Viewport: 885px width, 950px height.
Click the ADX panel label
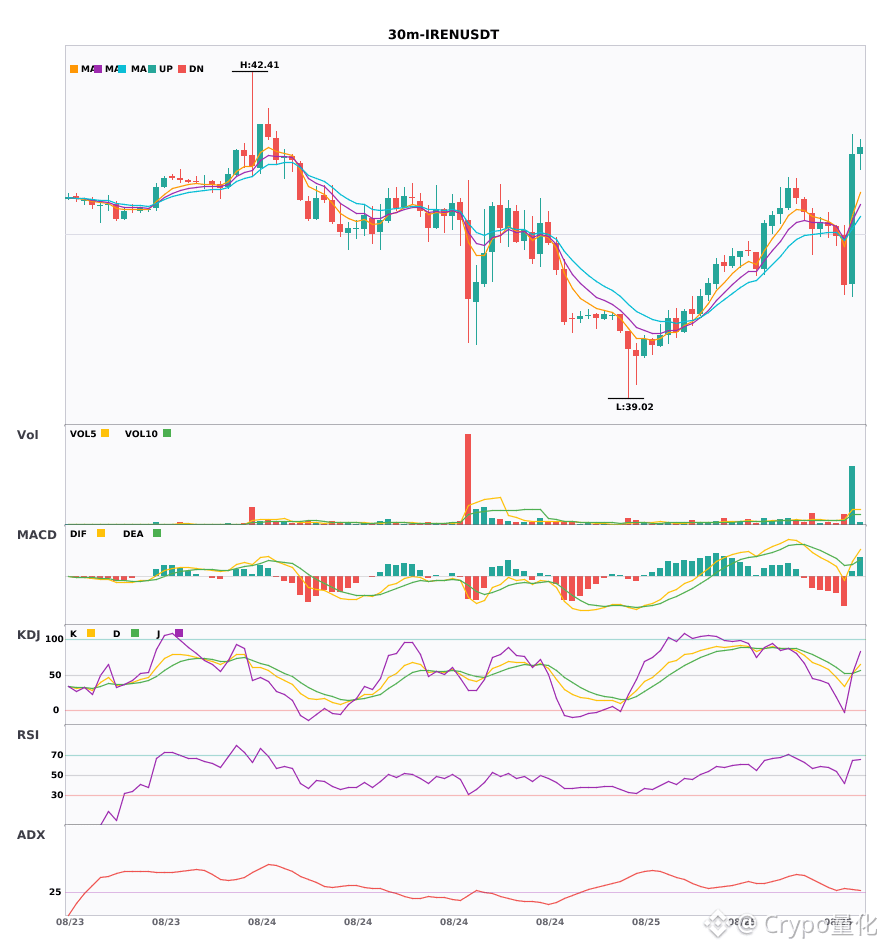pos(31,835)
